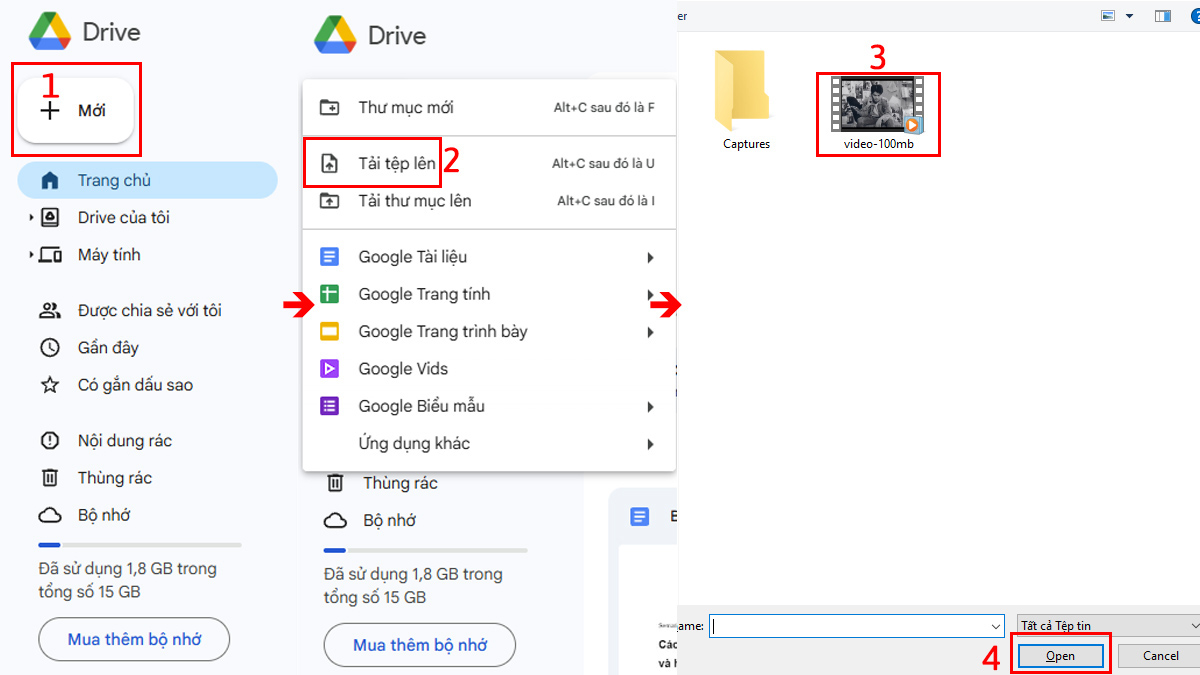Screen dimensions: 1200x675
Task: Open the file name history dropdown arrow
Action: tap(996, 626)
